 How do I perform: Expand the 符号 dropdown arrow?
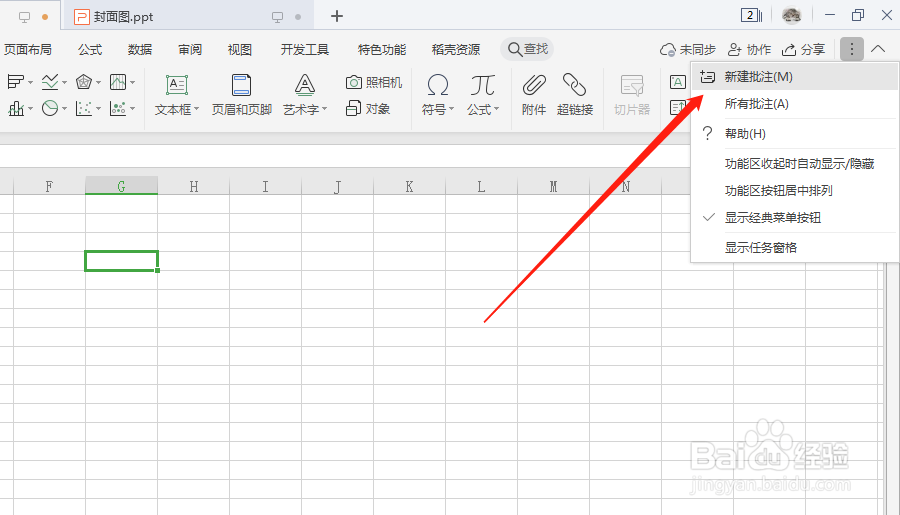coord(451,109)
